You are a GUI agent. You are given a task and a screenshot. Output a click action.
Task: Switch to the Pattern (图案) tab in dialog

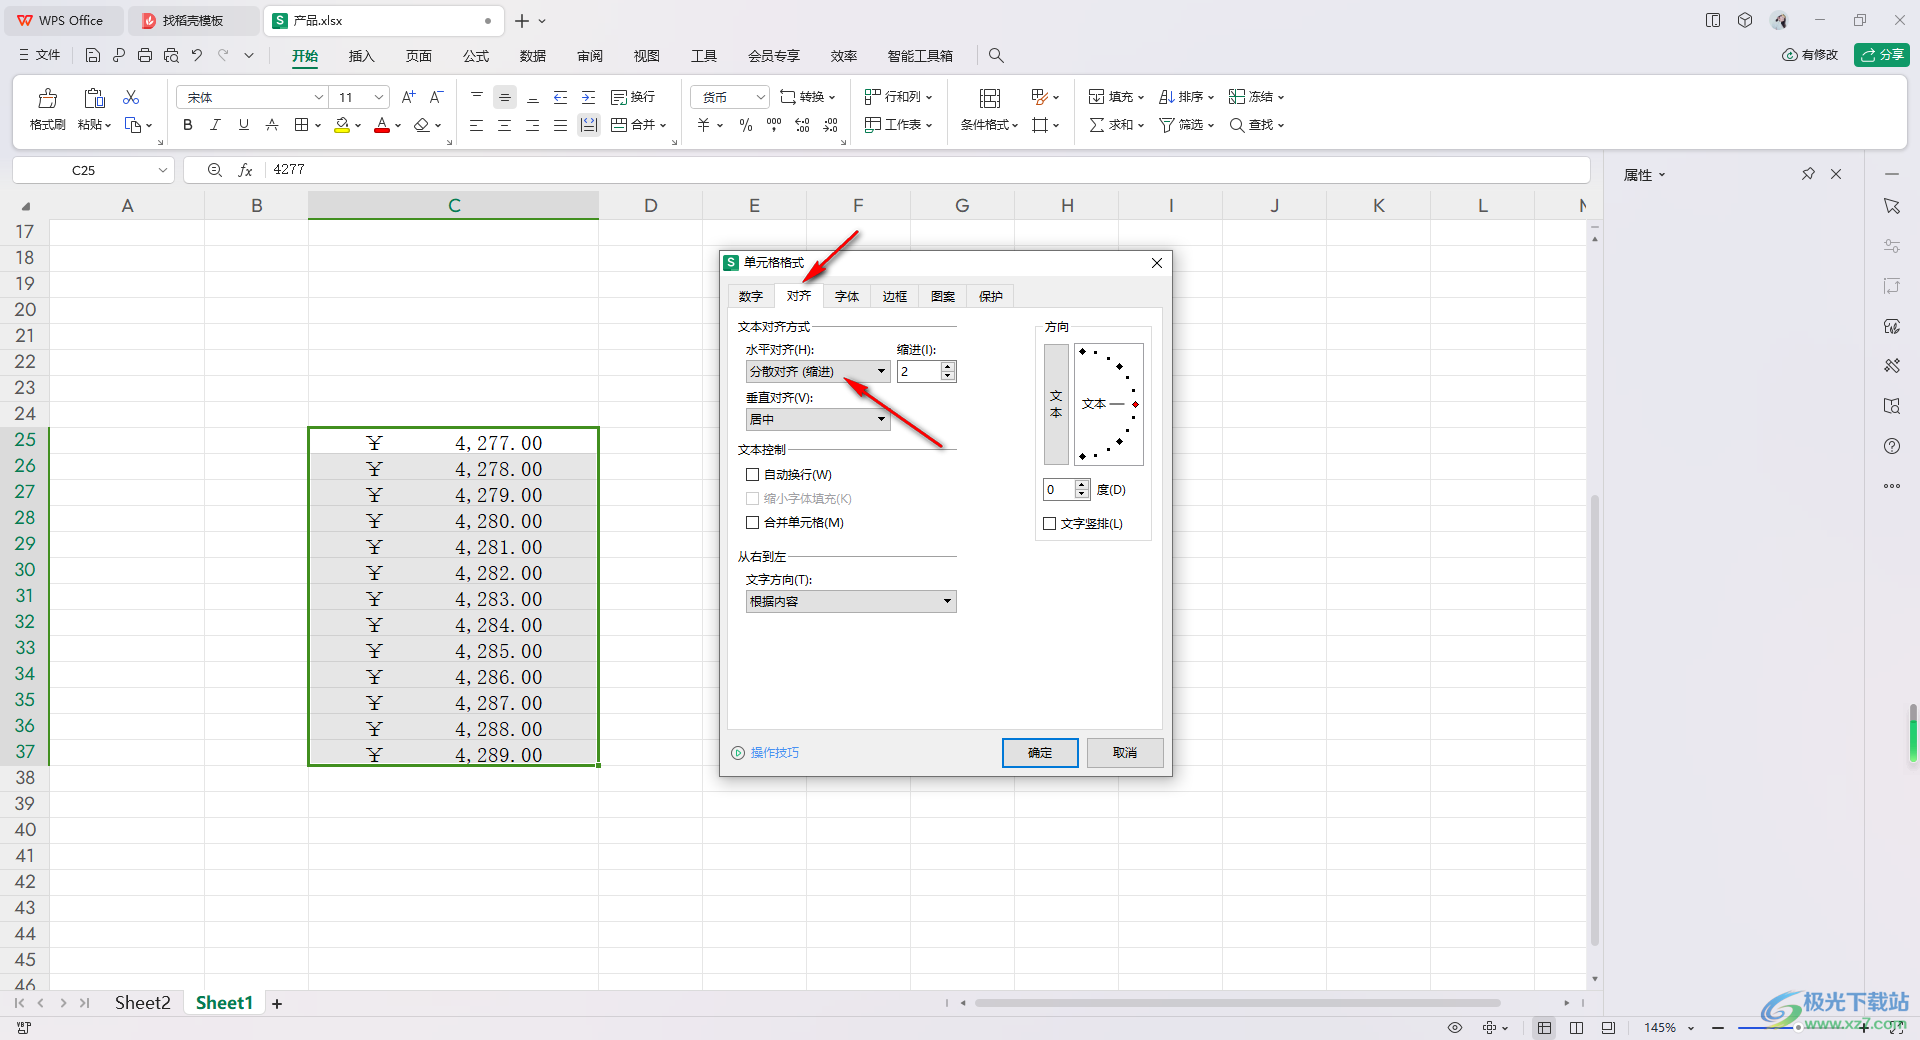pos(943,297)
